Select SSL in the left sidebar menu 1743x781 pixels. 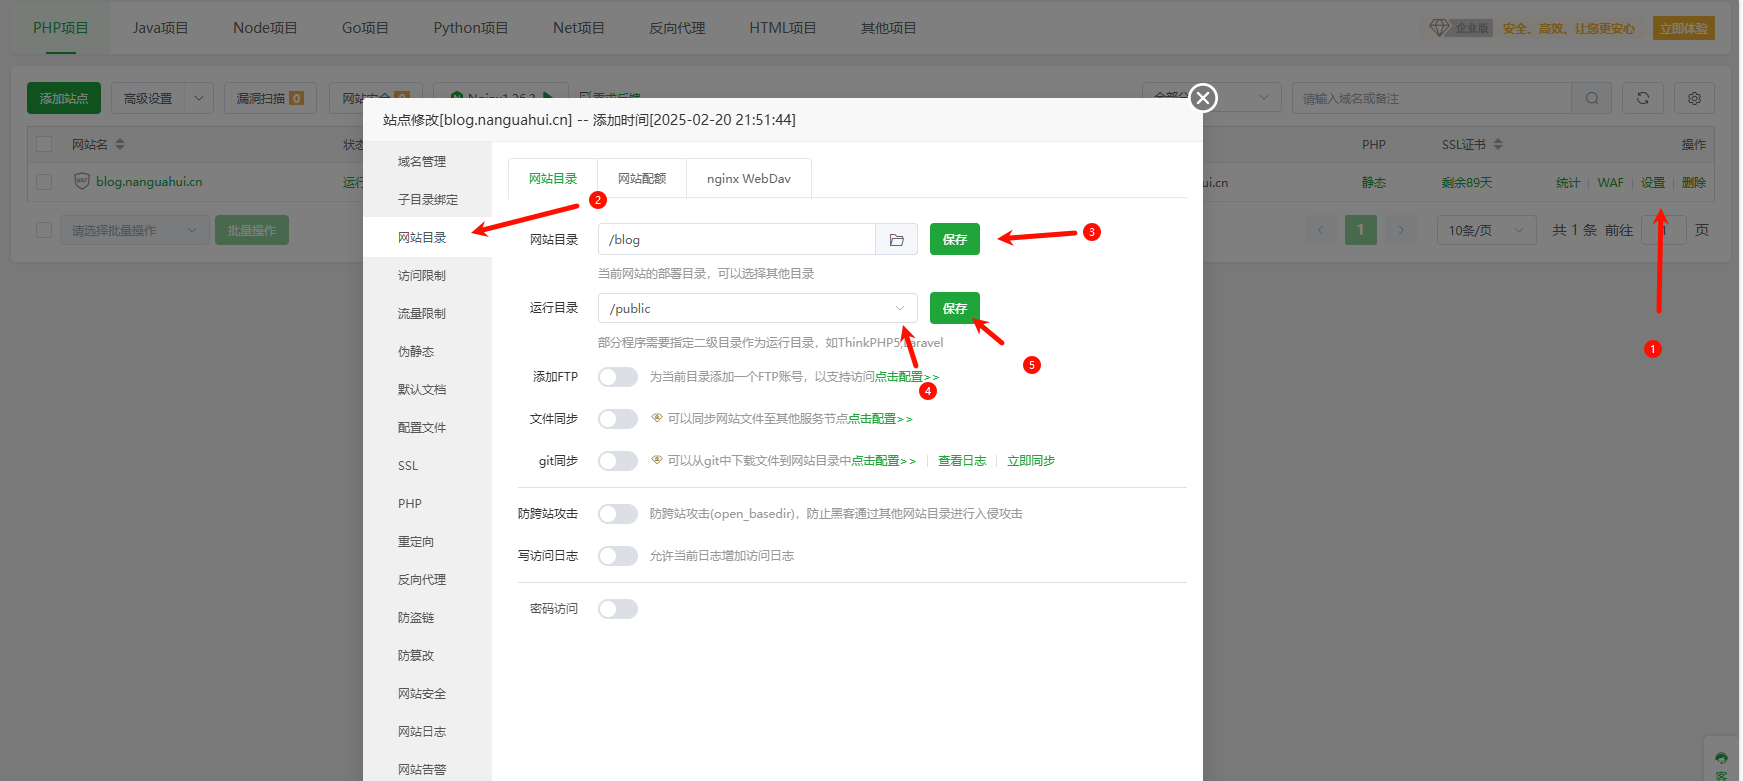408,466
